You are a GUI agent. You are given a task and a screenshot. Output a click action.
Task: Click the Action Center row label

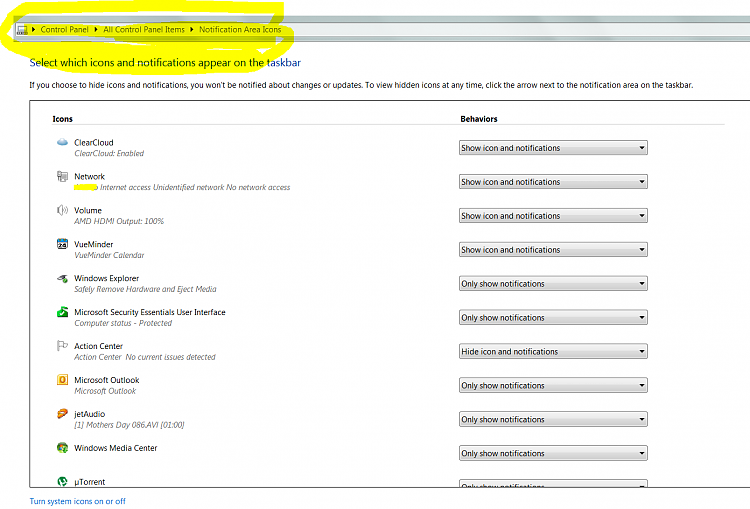tap(99, 346)
